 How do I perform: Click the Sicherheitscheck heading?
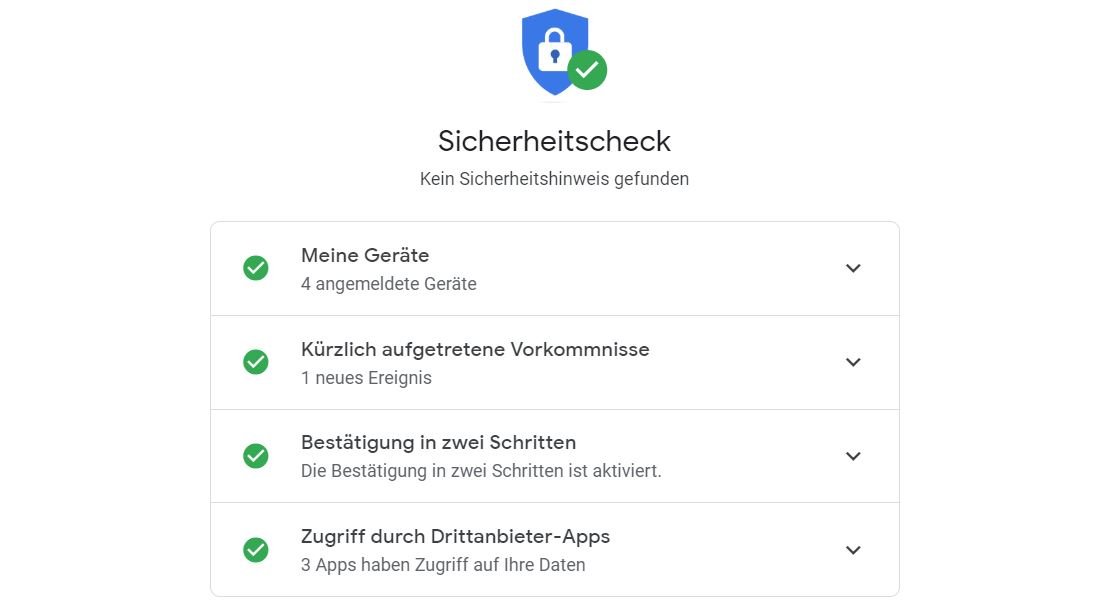[x=554, y=140]
